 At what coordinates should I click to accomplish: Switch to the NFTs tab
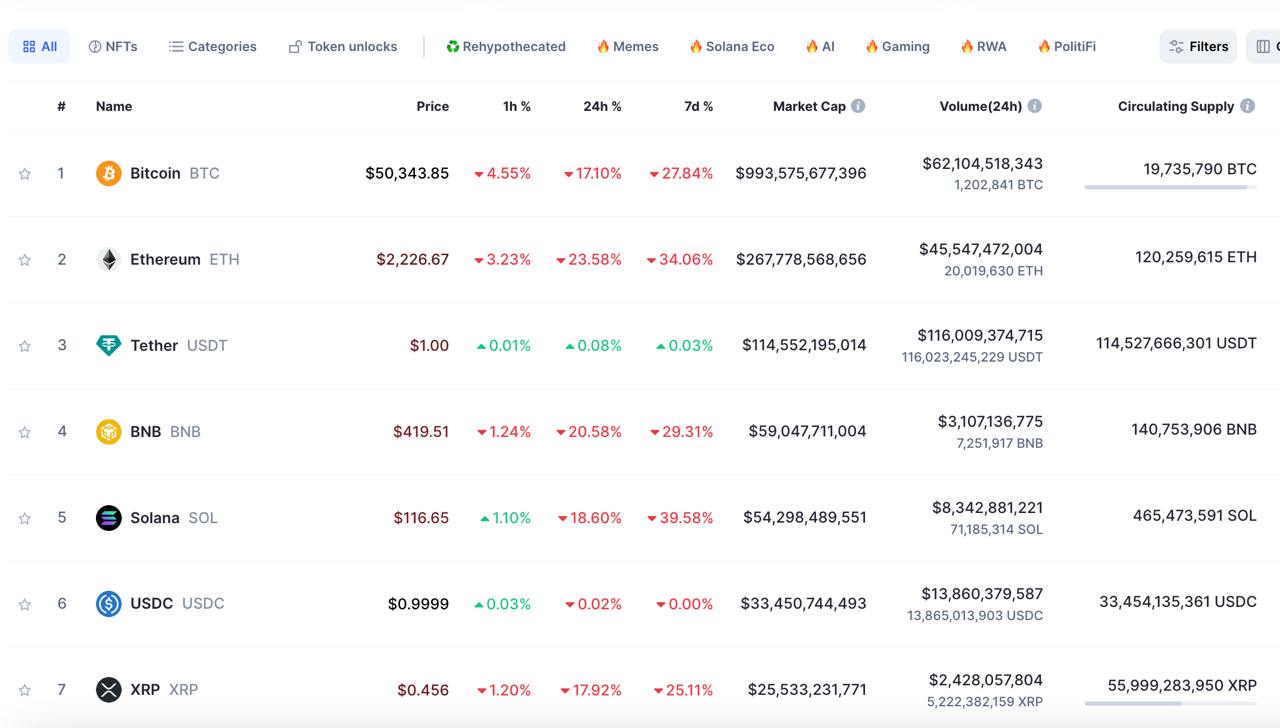point(113,46)
